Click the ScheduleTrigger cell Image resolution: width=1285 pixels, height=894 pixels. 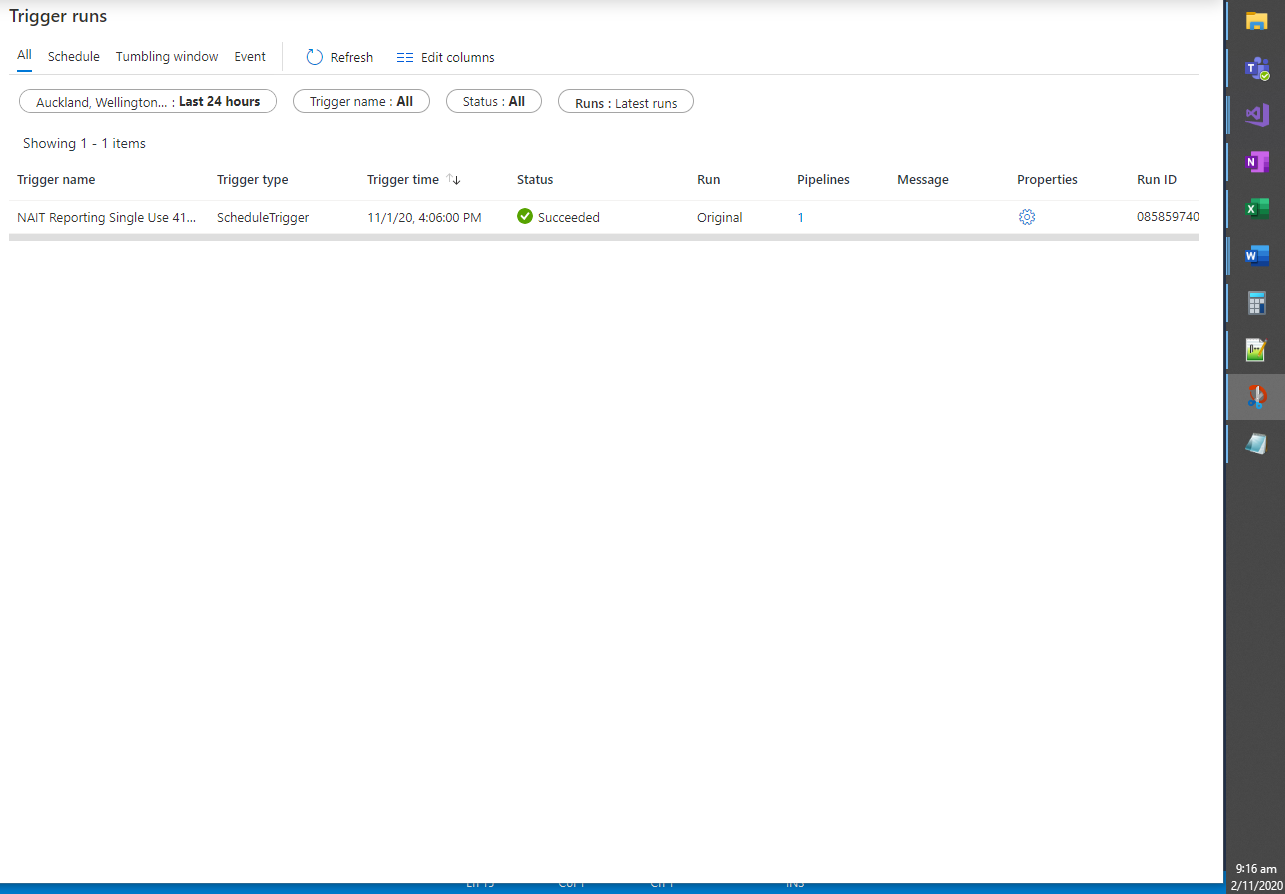pos(263,217)
